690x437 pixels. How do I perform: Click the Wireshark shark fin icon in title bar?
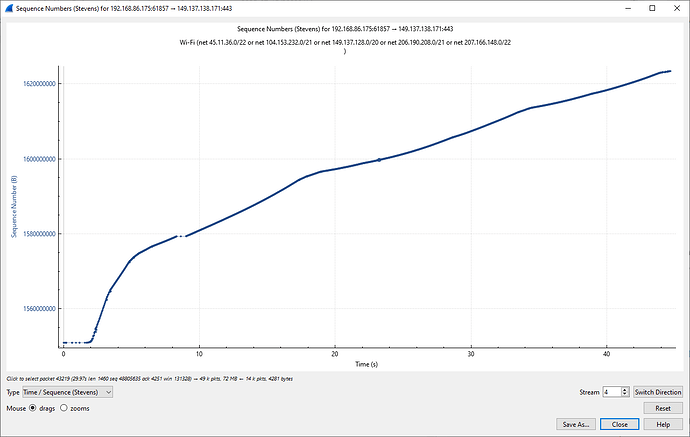coord(8,7)
